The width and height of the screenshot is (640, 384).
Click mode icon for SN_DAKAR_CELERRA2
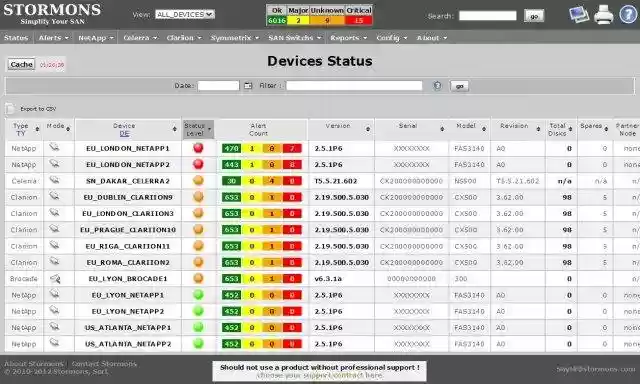(54, 180)
